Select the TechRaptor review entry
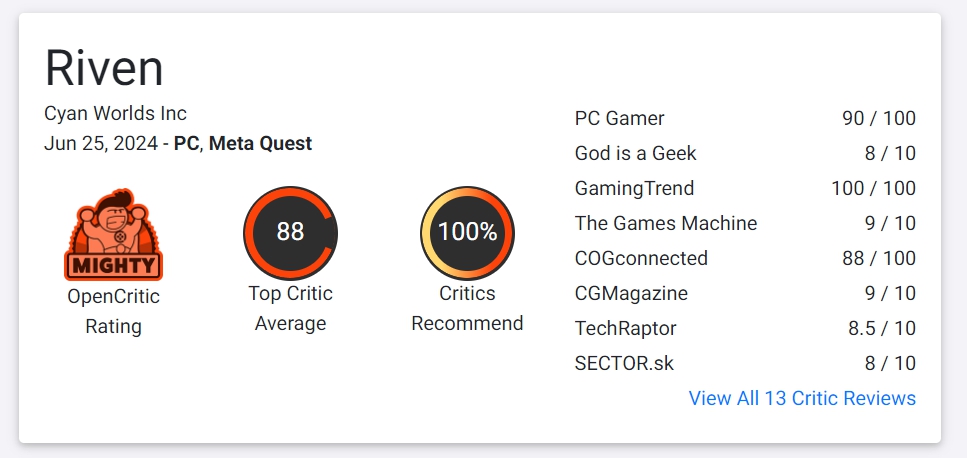This screenshot has width=967, height=458. tap(626, 328)
